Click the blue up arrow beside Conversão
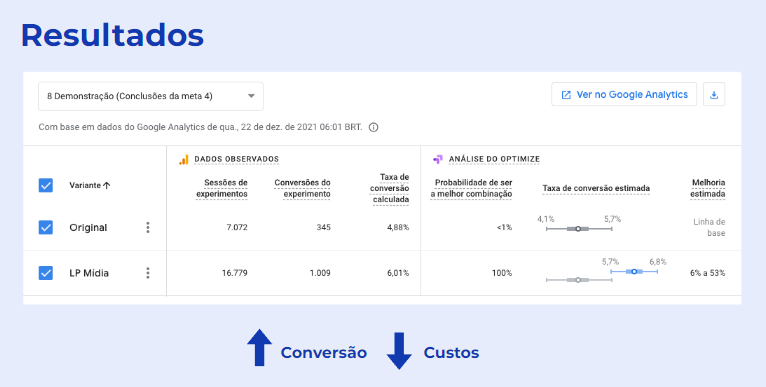 pos(259,347)
